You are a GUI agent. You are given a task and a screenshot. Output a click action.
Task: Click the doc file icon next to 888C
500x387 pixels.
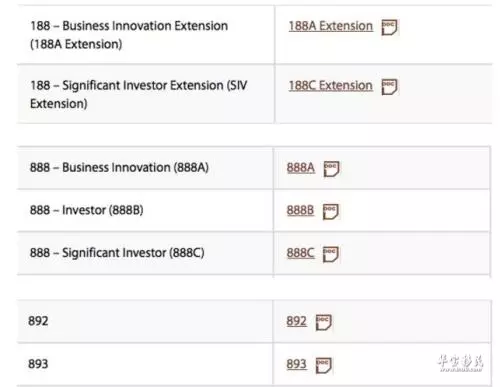(331, 254)
